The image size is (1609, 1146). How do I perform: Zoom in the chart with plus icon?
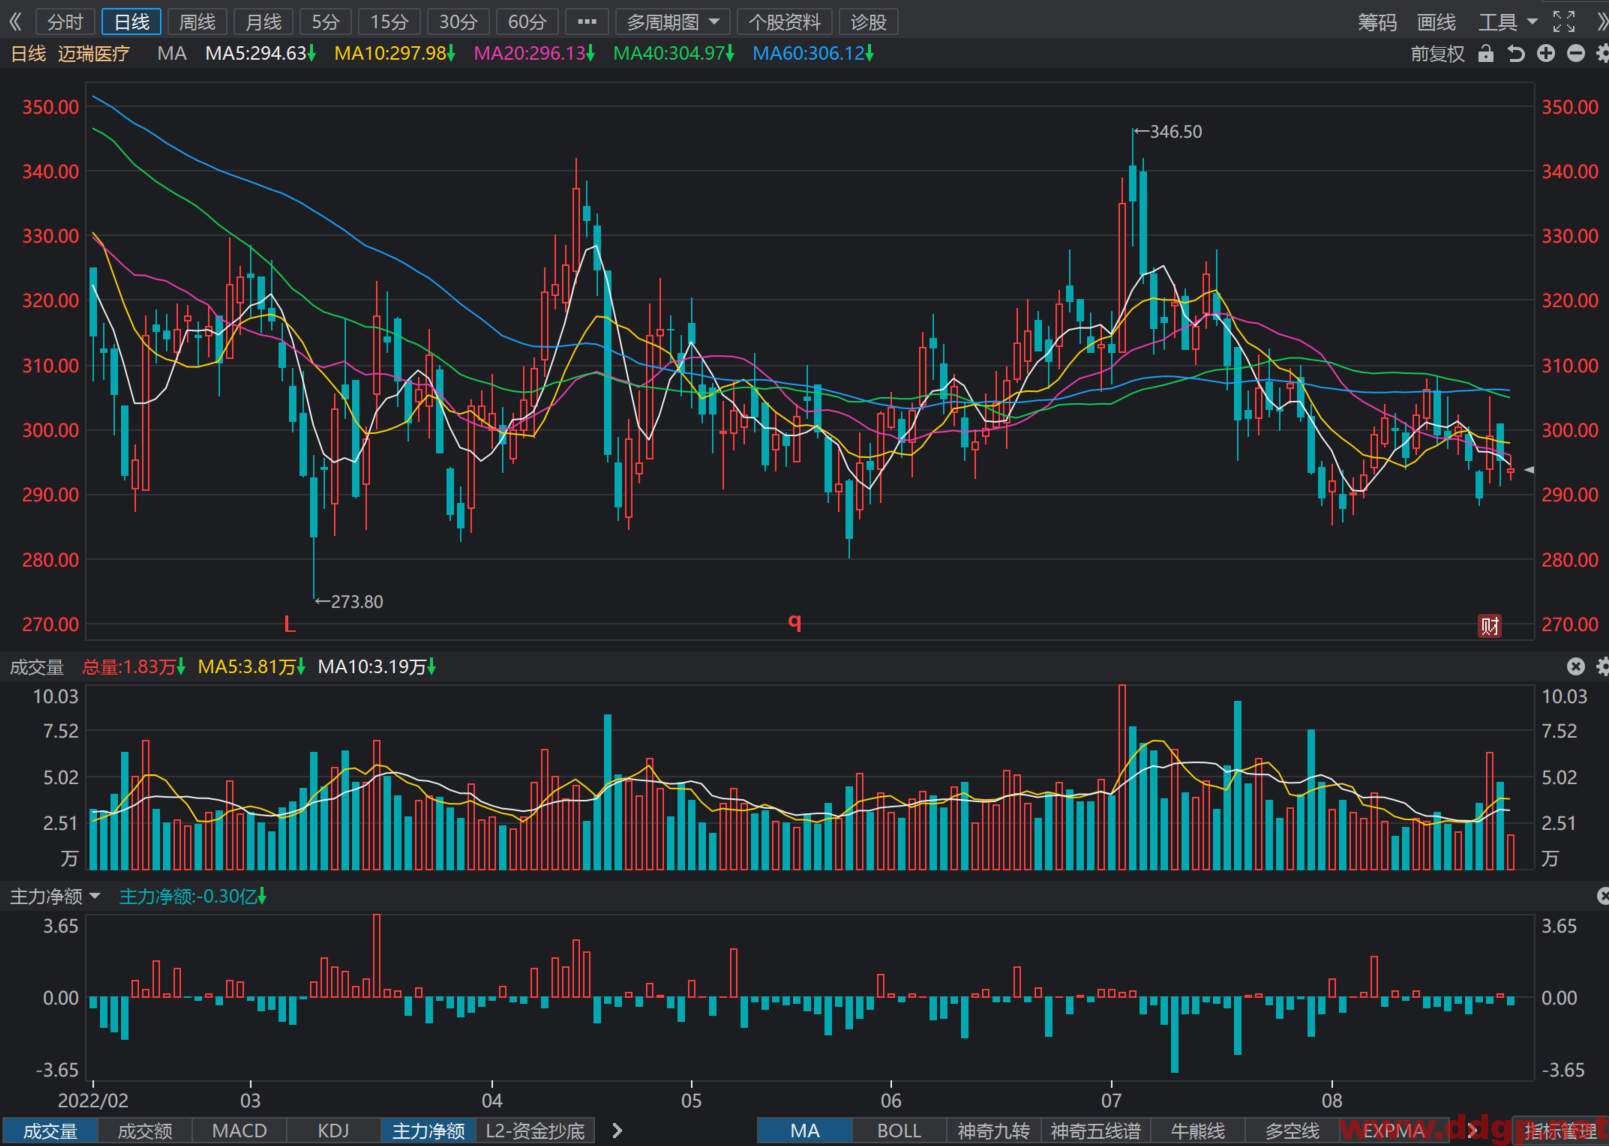click(1546, 54)
